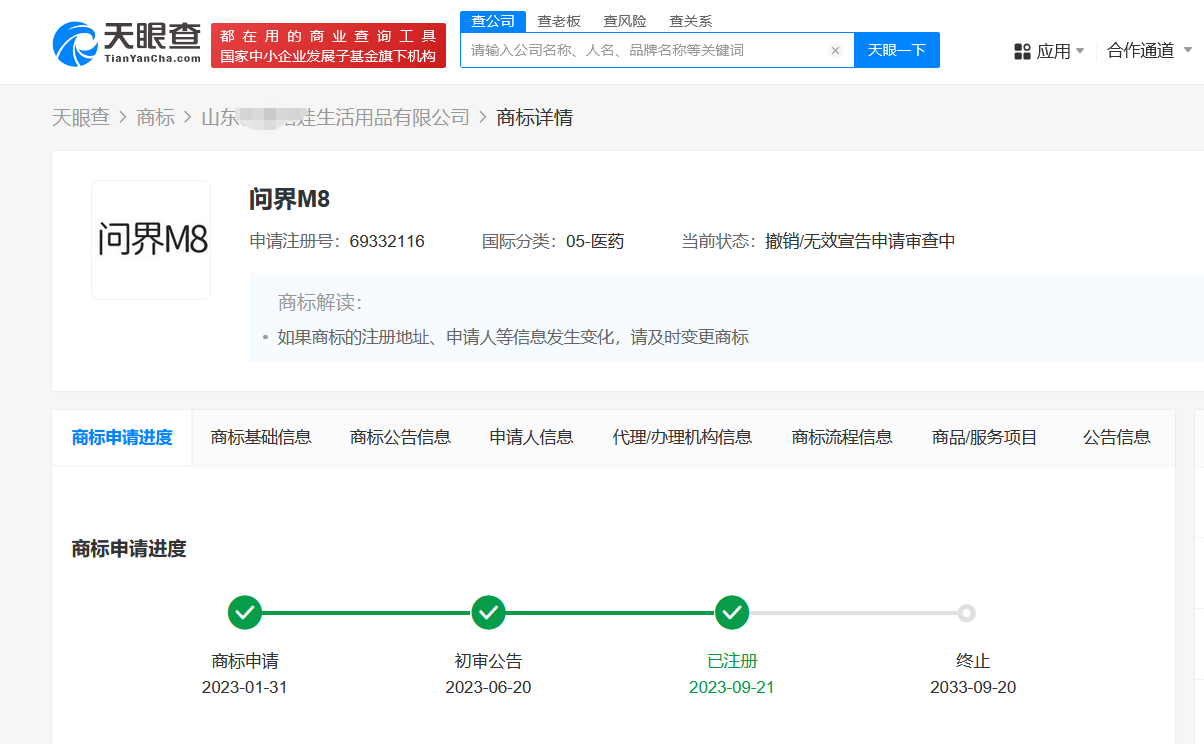Open the 商标 breadcrumb link
This screenshot has width=1204, height=744.
155,117
